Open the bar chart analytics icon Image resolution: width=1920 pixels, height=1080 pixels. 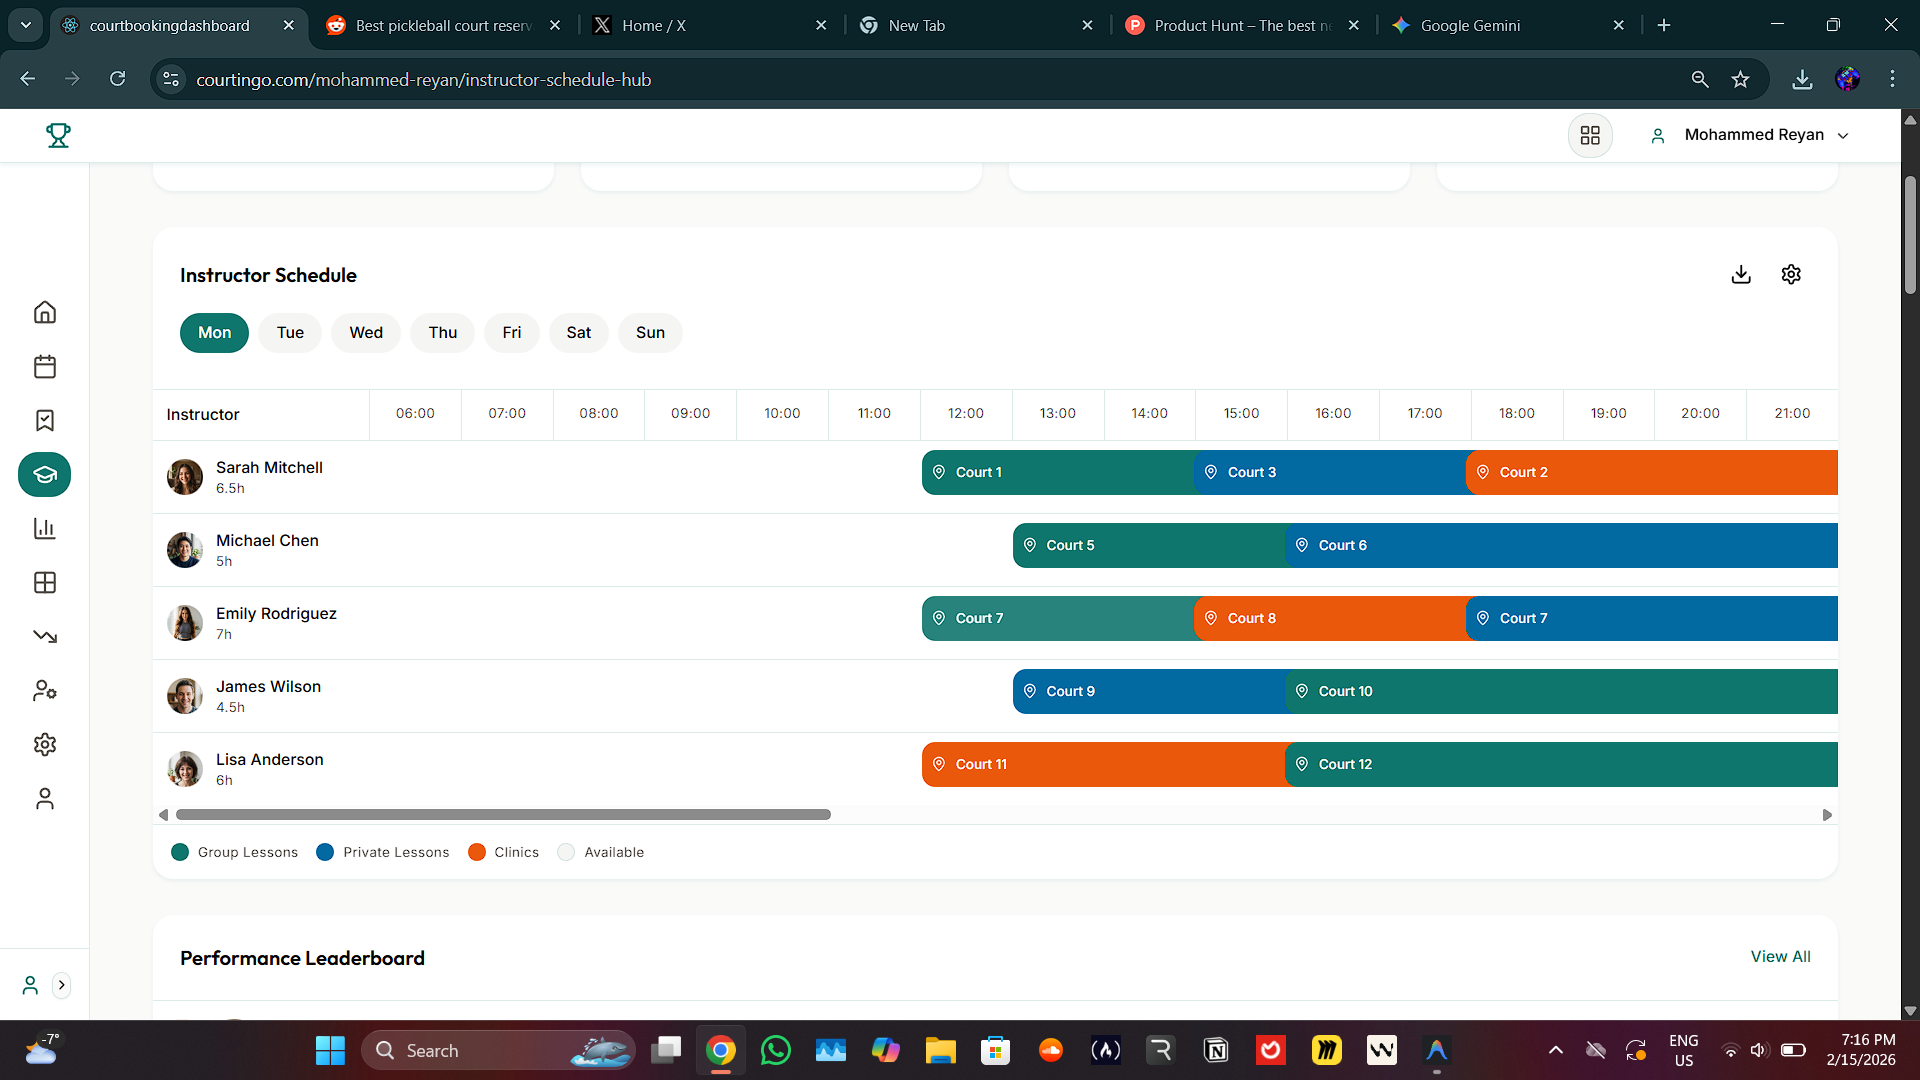click(x=44, y=528)
